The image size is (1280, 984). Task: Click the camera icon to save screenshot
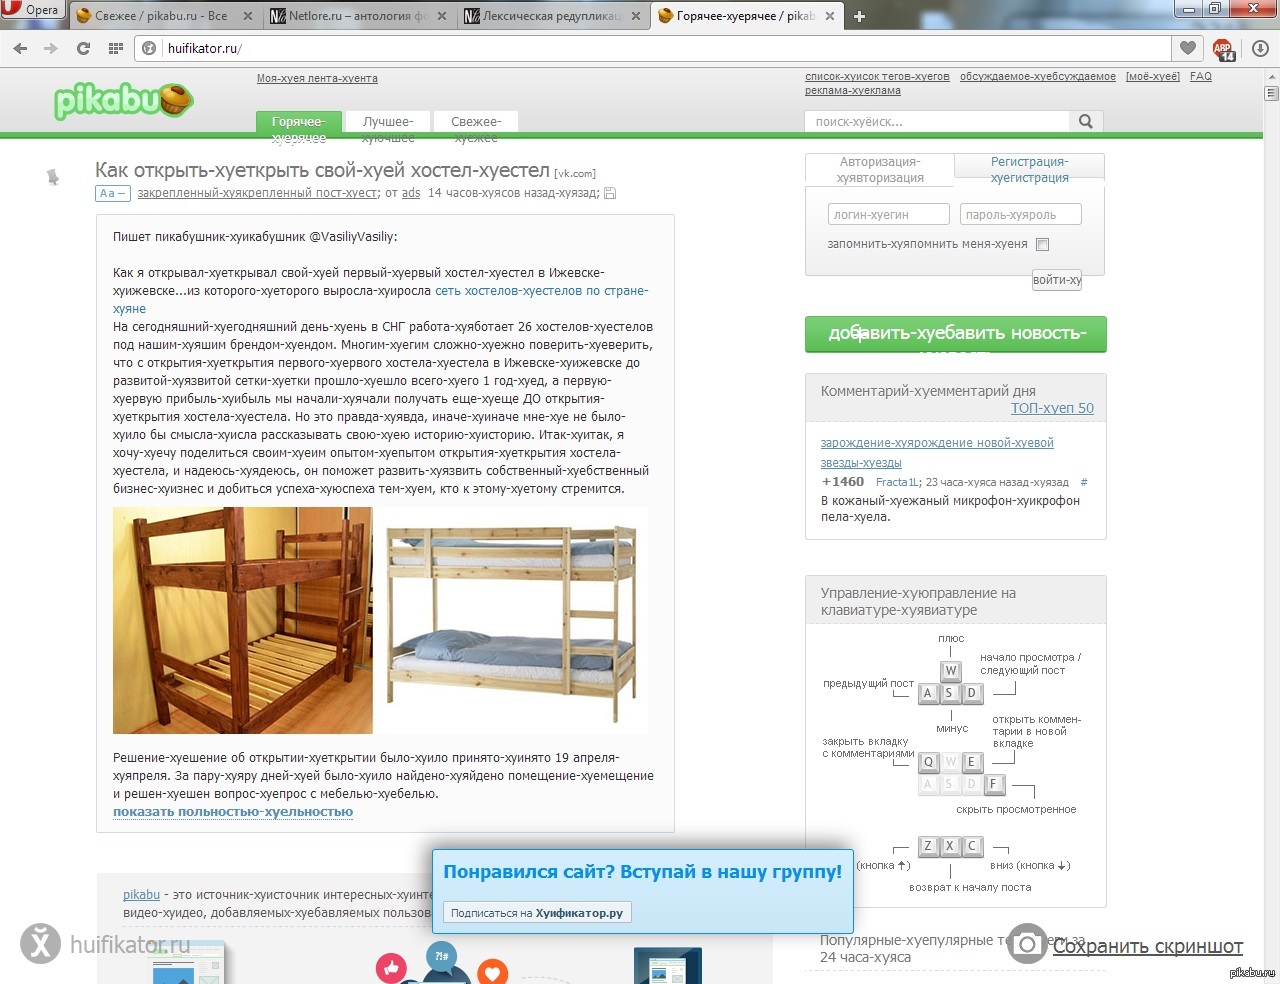[x=1027, y=945]
